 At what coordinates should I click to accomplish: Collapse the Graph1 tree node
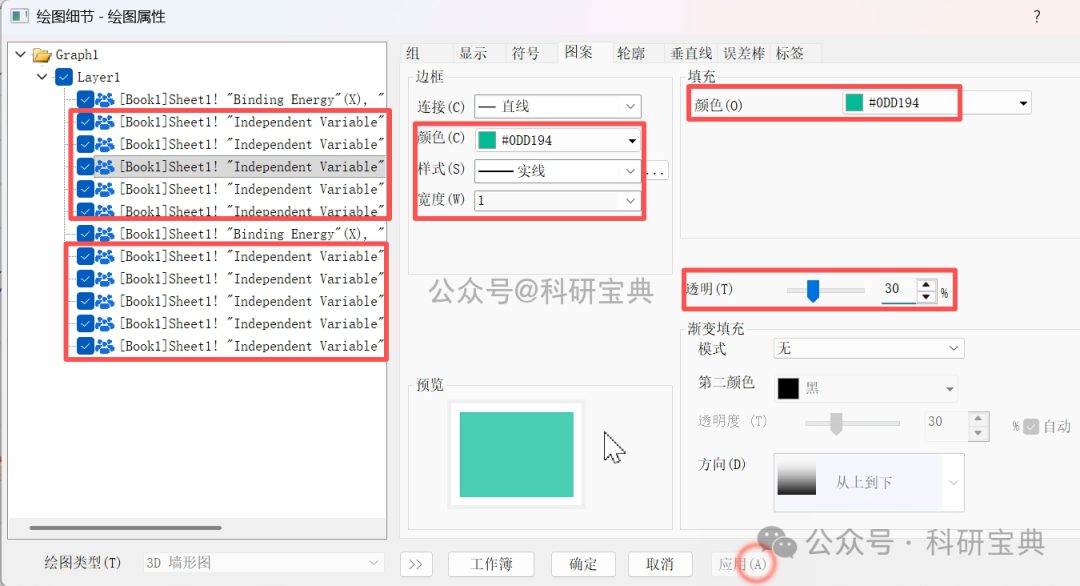(x=20, y=54)
